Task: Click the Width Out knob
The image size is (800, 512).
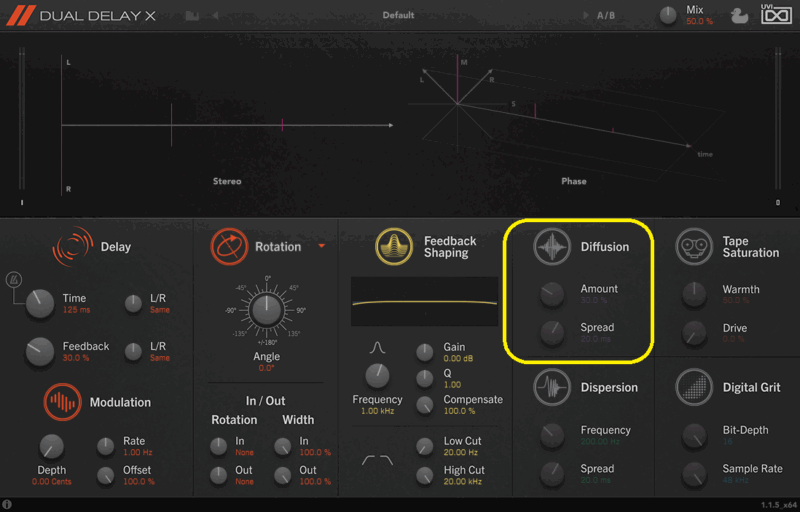Action: point(282,475)
